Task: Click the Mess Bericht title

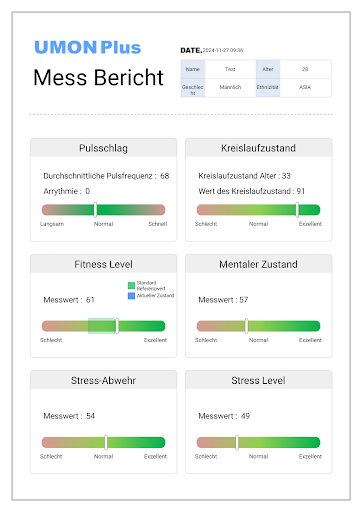Action: (x=98, y=78)
